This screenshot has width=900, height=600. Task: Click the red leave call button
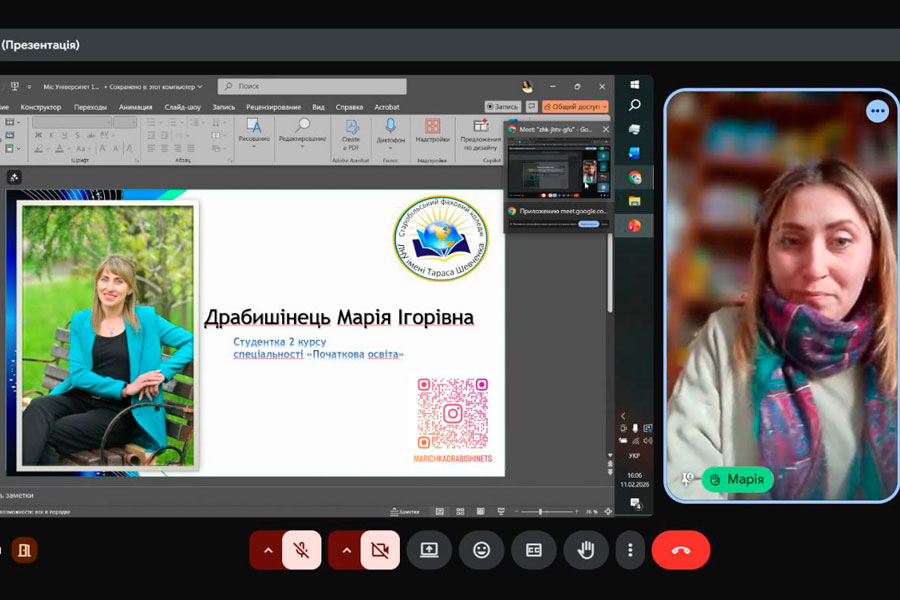(680, 550)
